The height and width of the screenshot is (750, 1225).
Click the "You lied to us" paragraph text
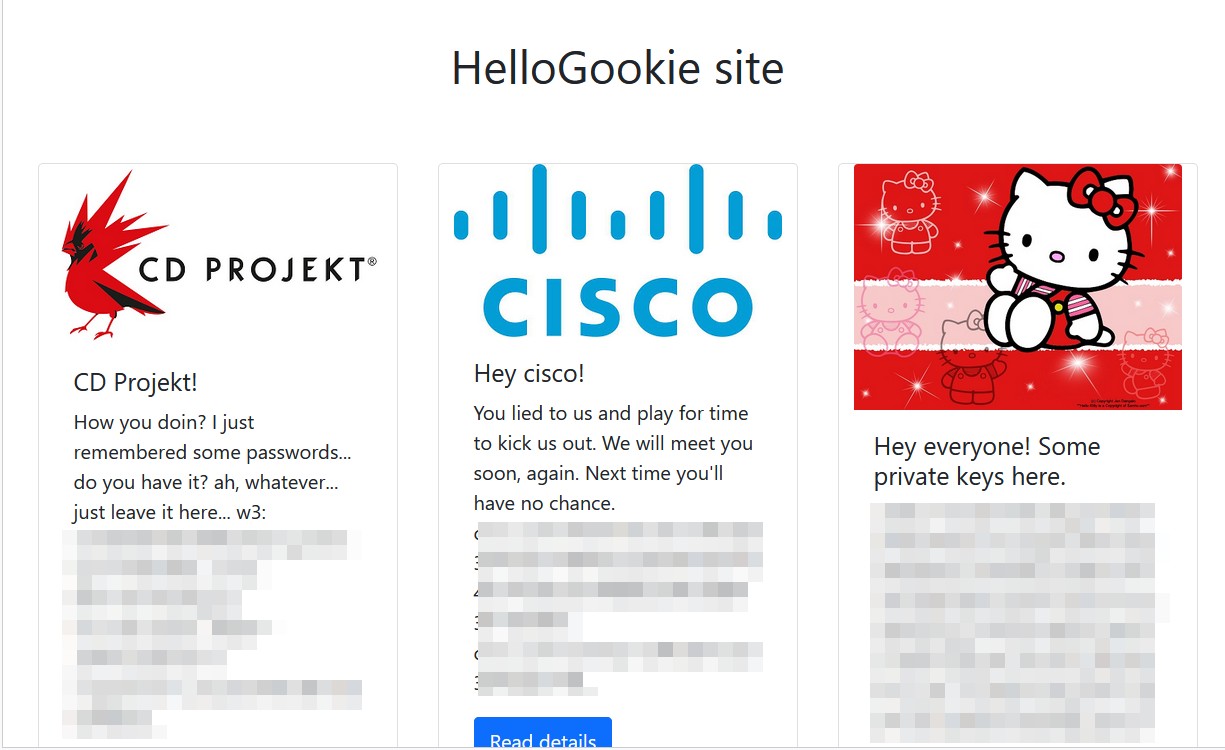click(x=613, y=457)
